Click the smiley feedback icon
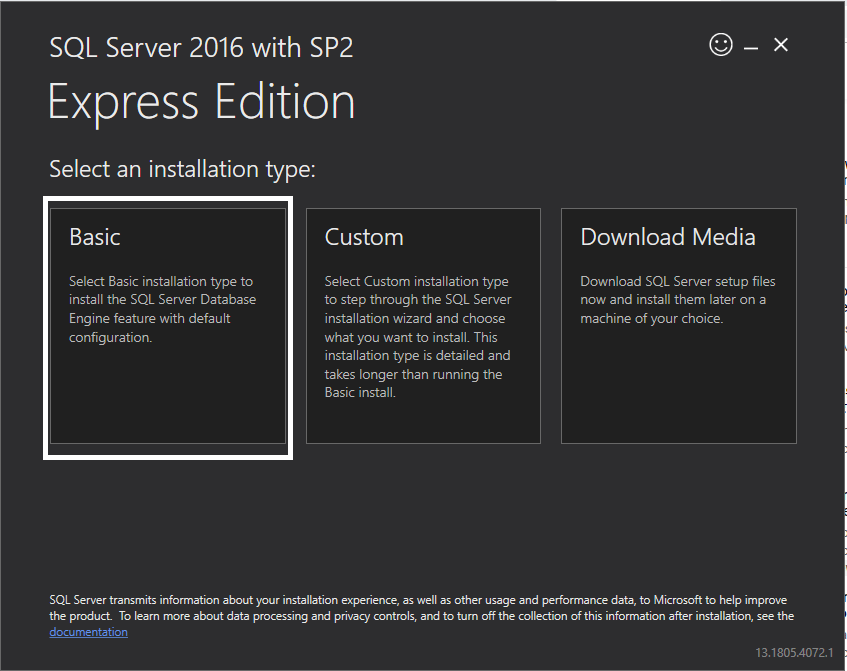 [721, 45]
